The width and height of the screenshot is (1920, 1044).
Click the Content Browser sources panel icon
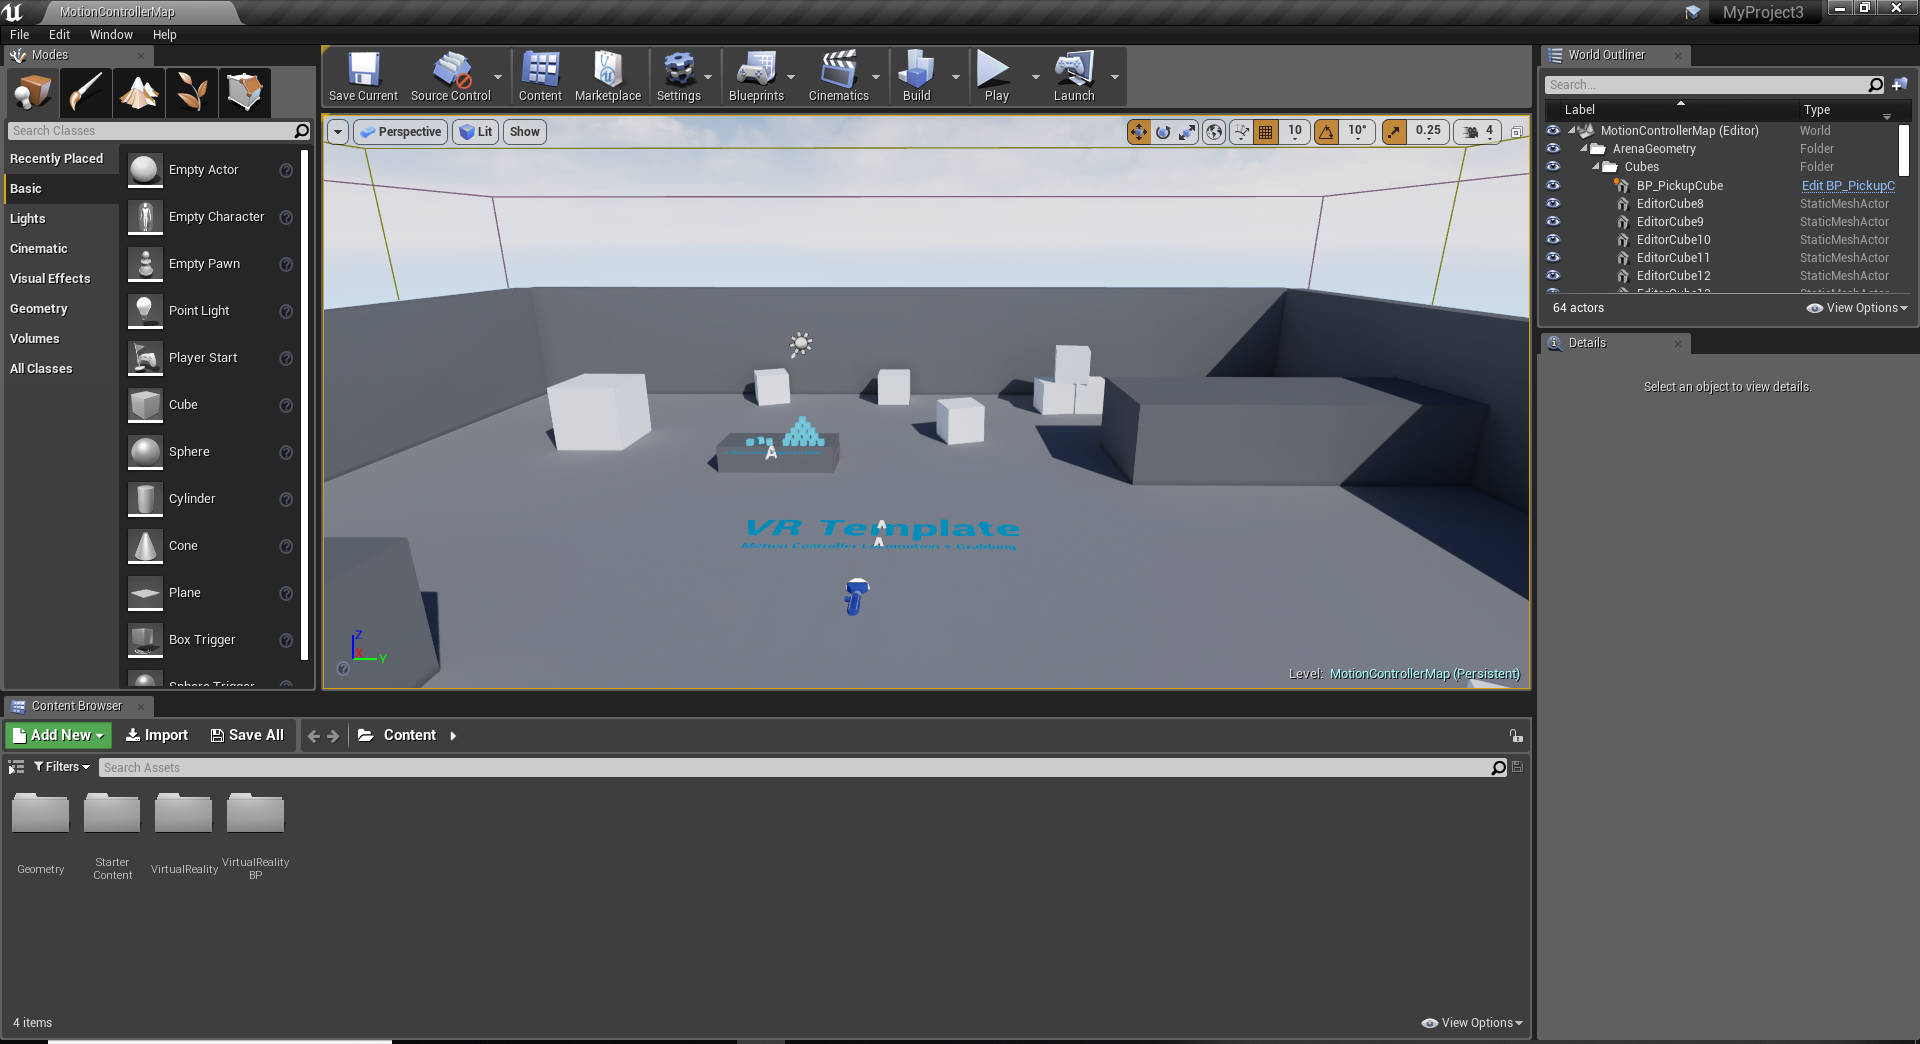pos(16,767)
